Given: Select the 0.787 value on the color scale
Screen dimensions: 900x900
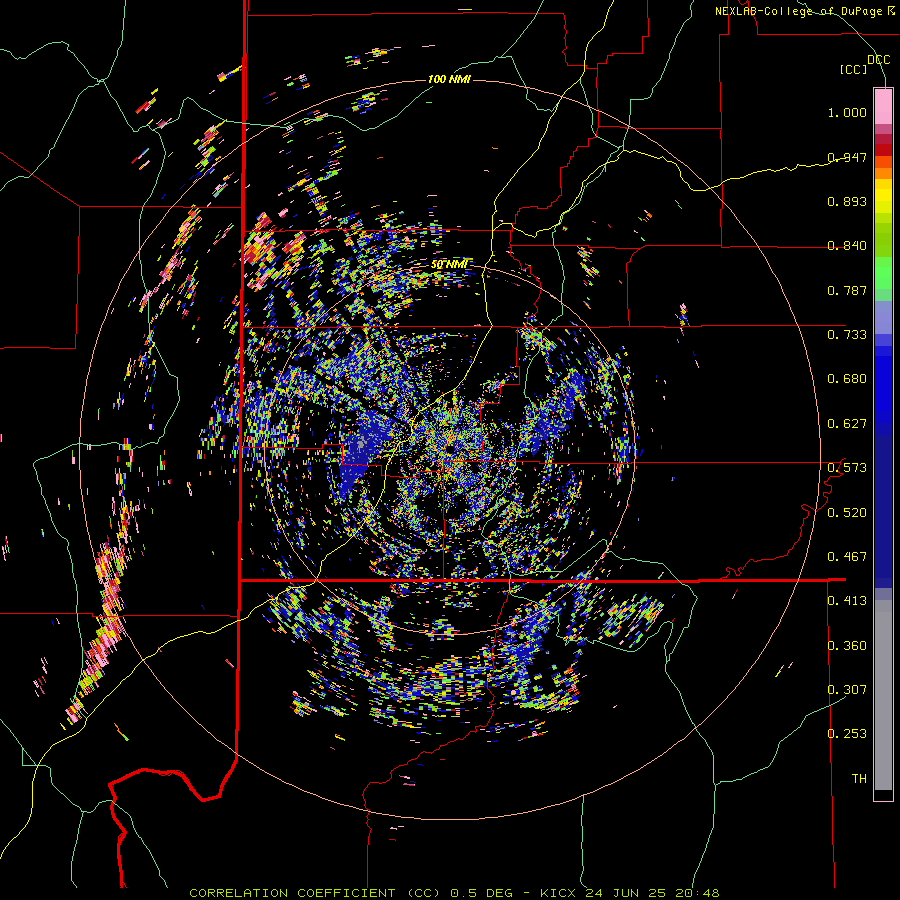Looking at the screenshot, I should (847, 290).
